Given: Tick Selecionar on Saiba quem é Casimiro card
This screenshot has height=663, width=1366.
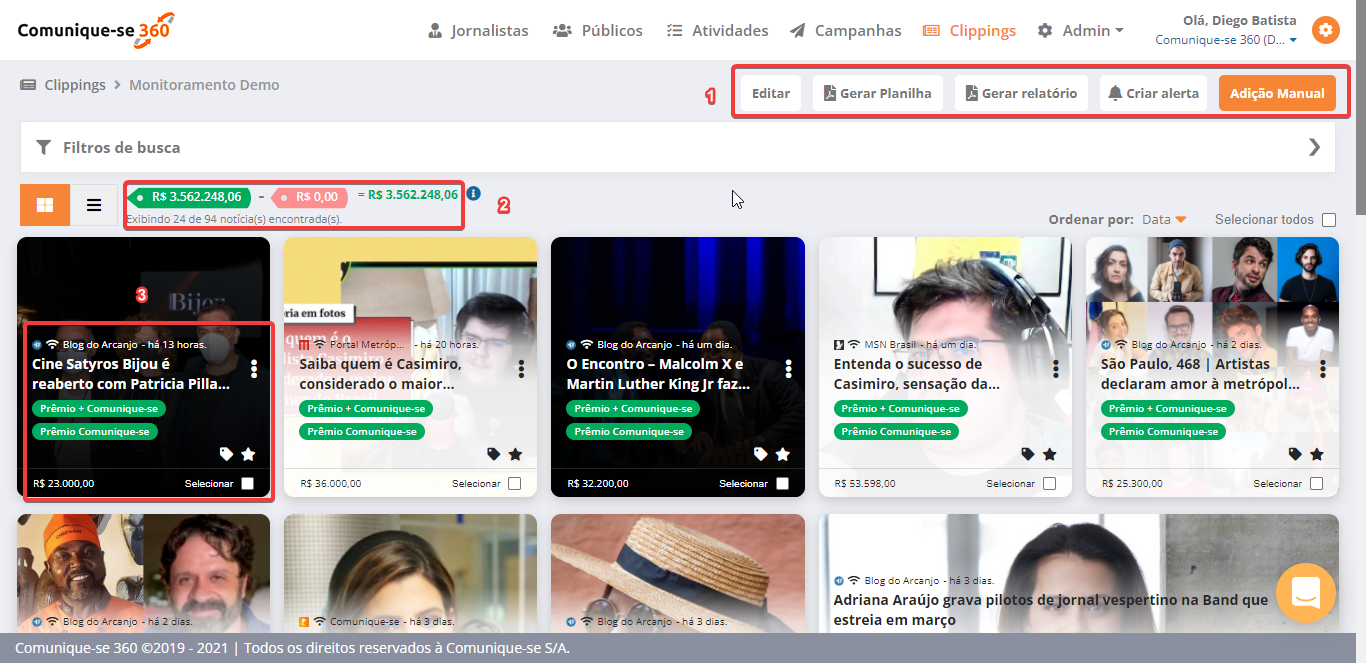Looking at the screenshot, I should pyautogui.click(x=515, y=484).
